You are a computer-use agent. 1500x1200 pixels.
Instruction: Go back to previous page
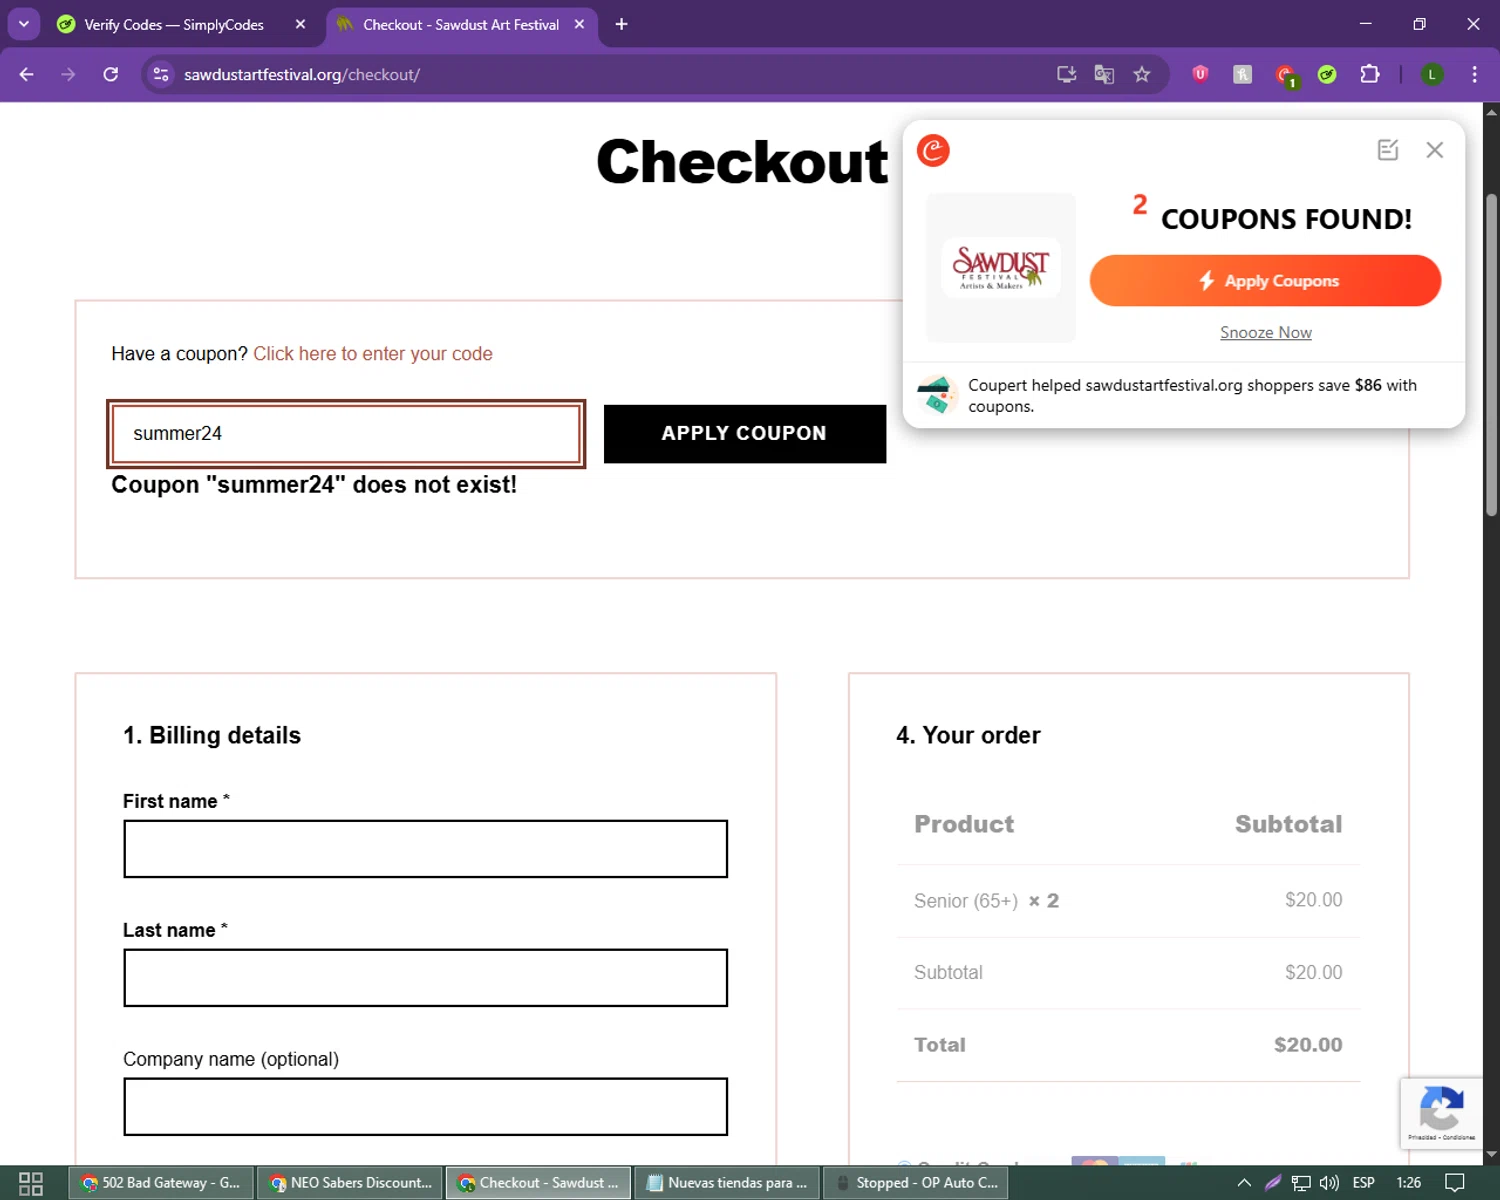pos(27,74)
